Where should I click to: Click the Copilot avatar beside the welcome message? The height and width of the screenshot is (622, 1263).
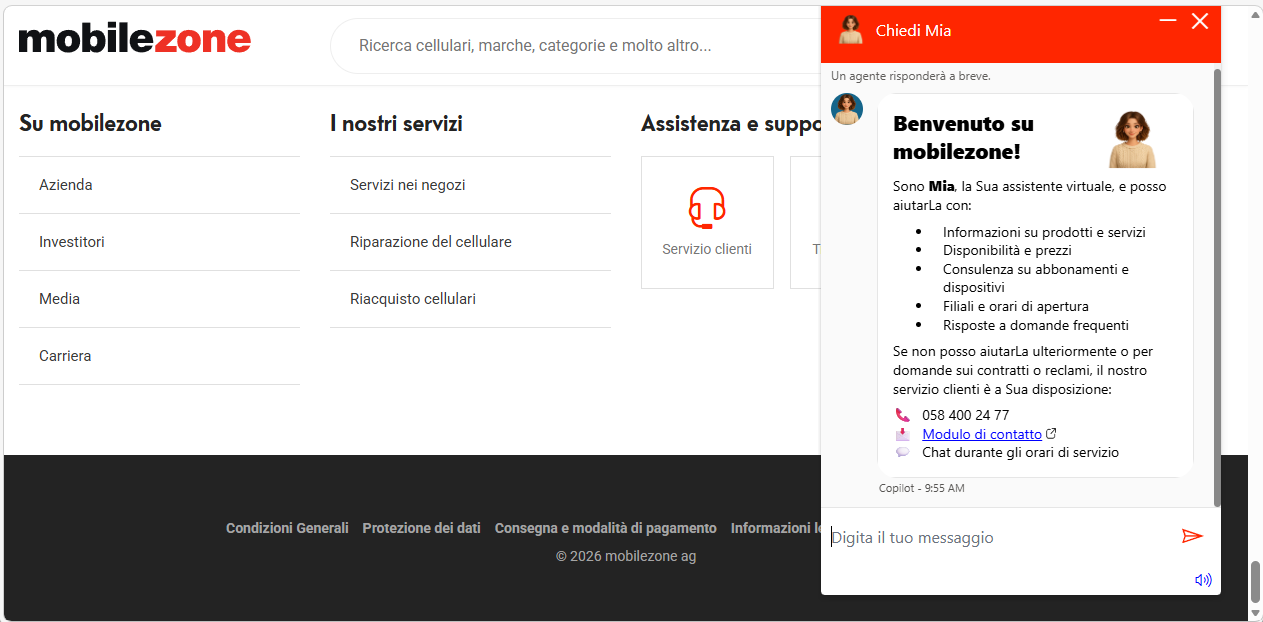tap(847, 109)
